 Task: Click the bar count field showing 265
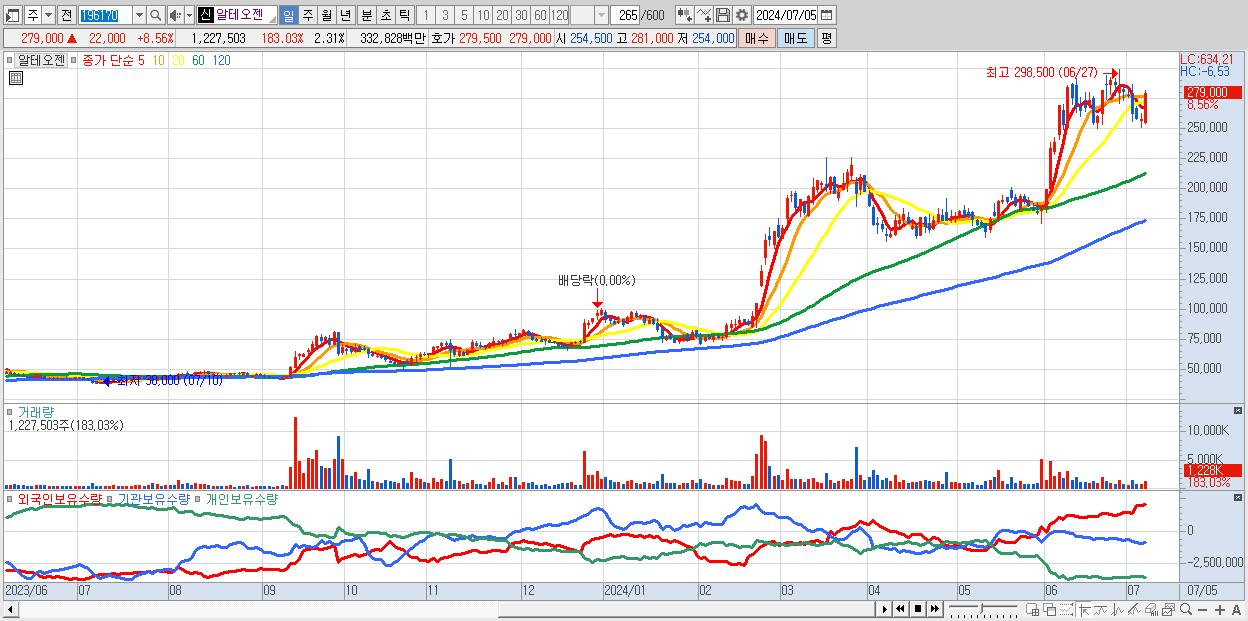pos(626,15)
